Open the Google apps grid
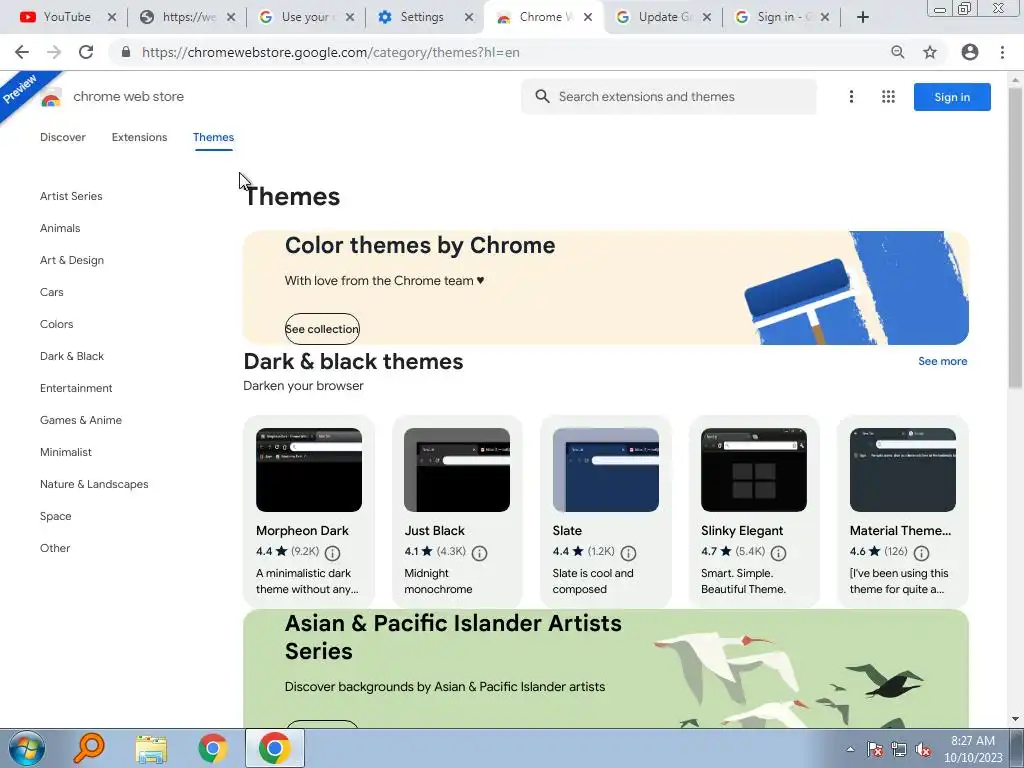Screen dimensions: 1024x768 click(888, 97)
